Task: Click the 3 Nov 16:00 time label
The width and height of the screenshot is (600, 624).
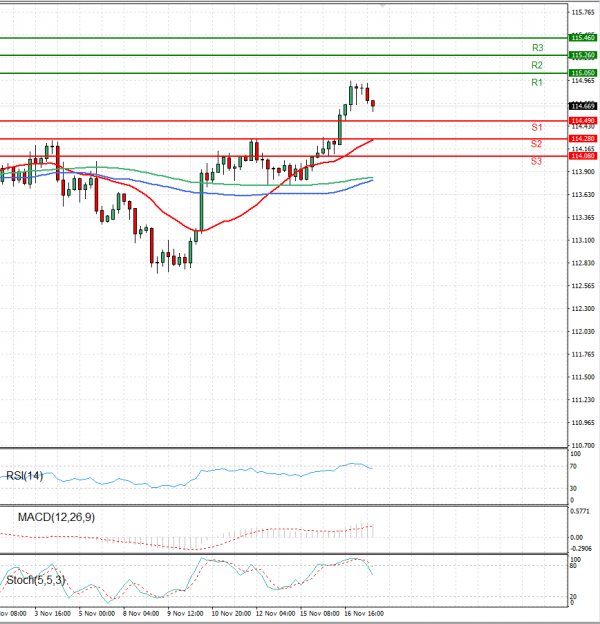Action: (53, 613)
